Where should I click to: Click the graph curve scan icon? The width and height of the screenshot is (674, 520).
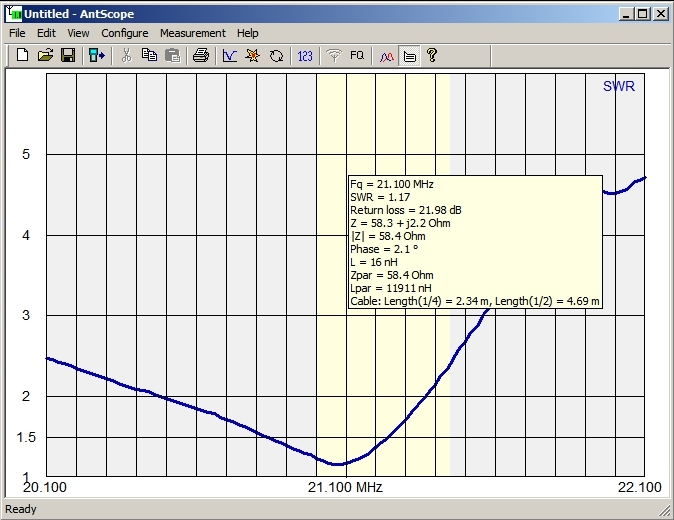click(x=230, y=55)
